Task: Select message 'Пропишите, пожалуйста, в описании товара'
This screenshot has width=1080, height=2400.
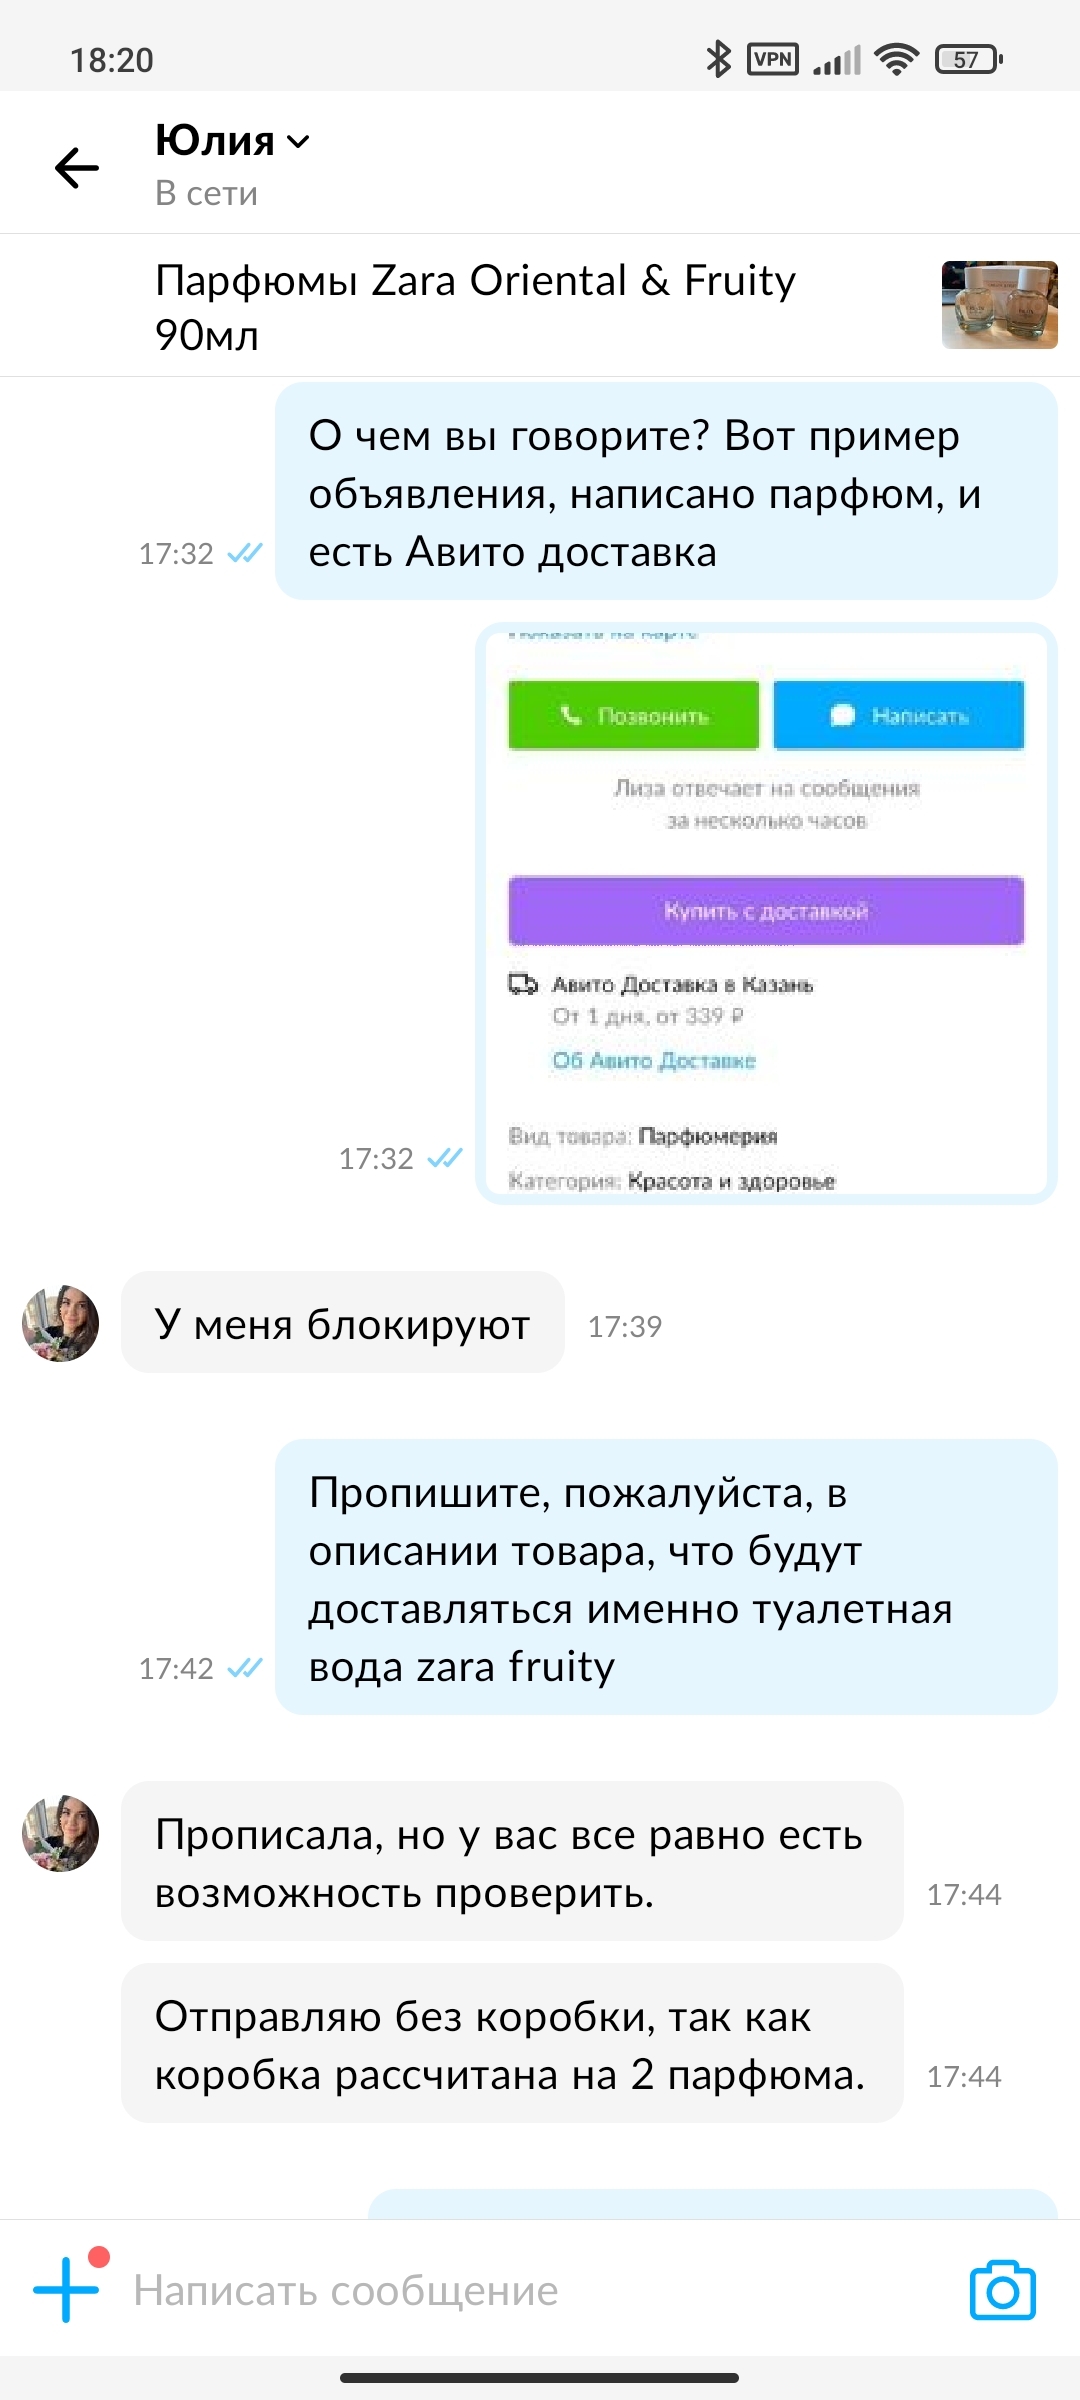Action: tap(666, 1578)
